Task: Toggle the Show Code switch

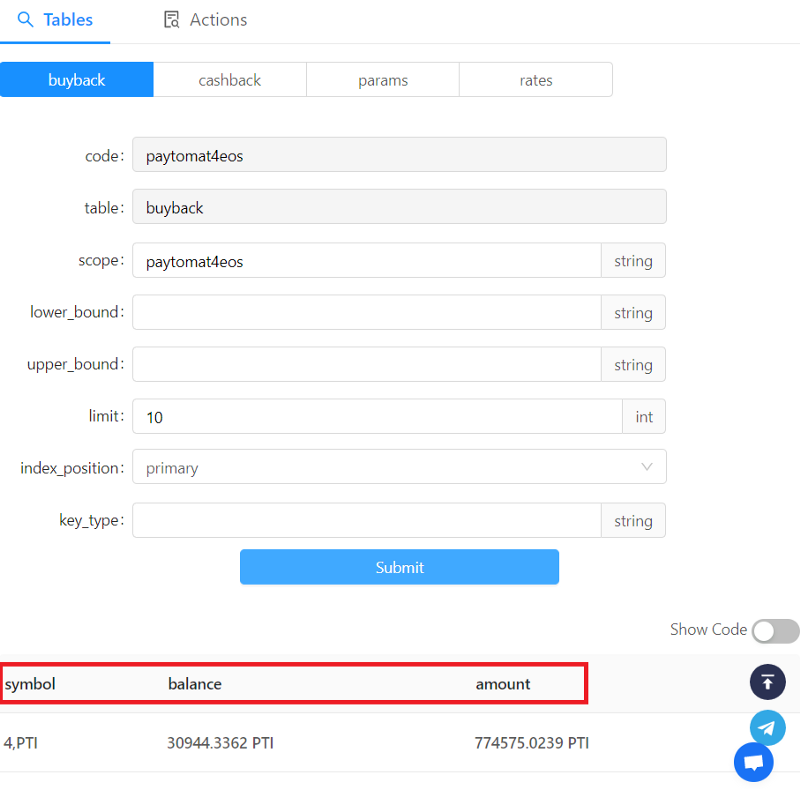Action: pyautogui.click(x=775, y=631)
